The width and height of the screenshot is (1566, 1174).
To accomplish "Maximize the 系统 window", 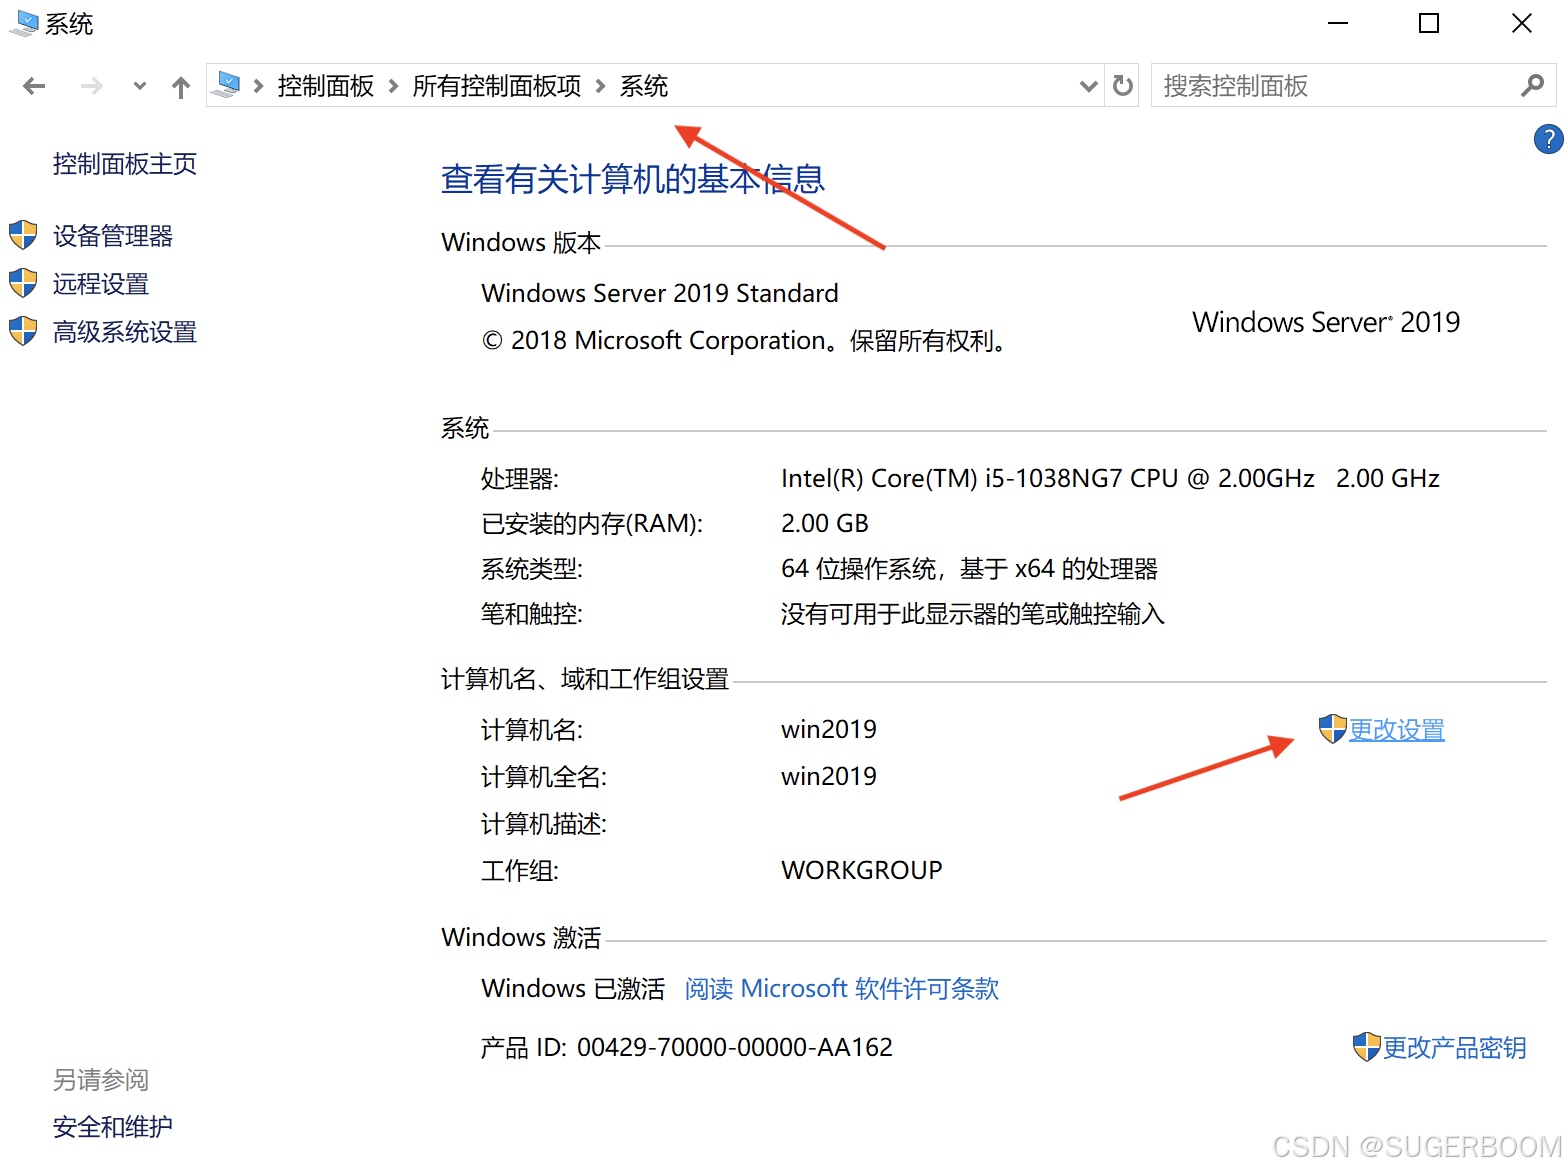I will point(1429,23).
